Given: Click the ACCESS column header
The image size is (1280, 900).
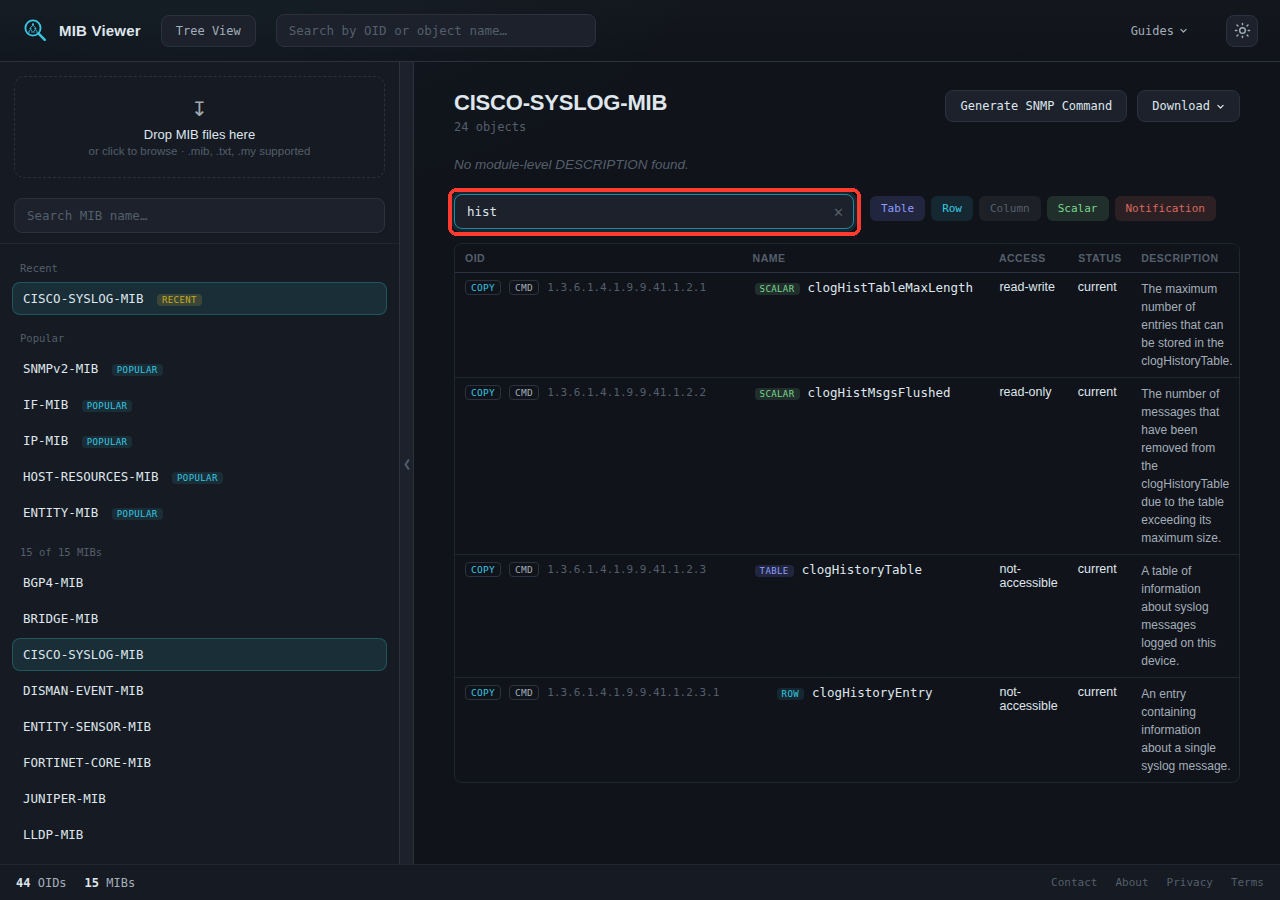Looking at the screenshot, I should (1022, 258).
